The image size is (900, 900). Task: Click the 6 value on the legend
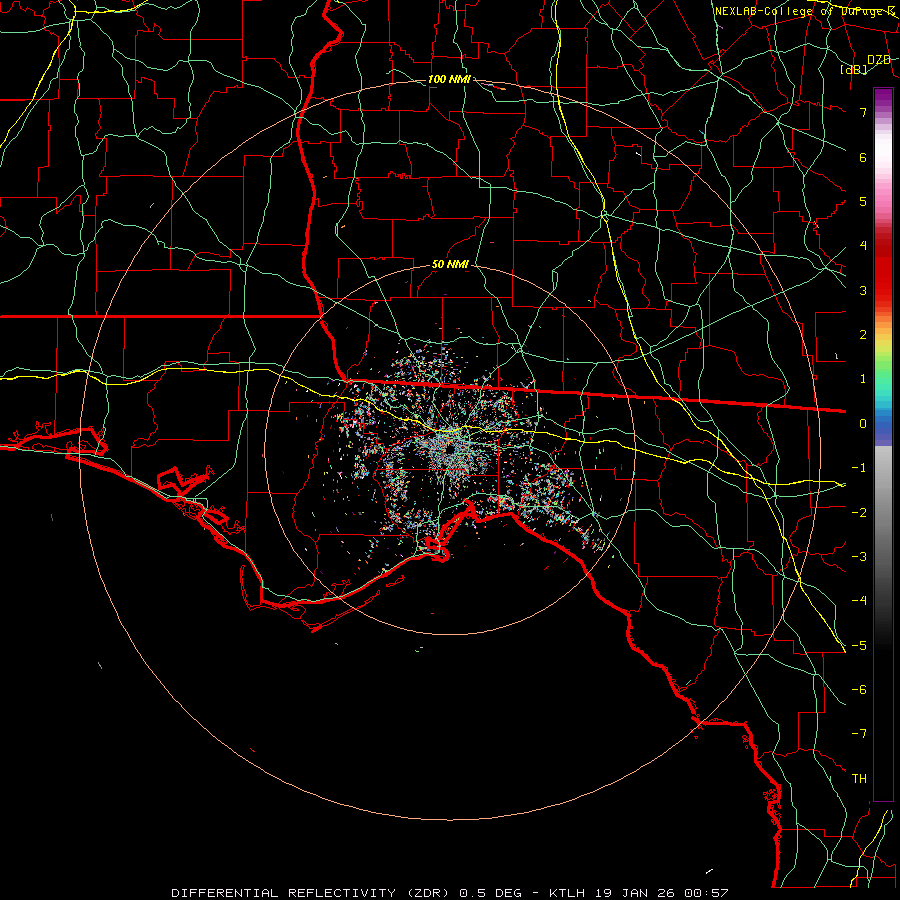pos(863,157)
